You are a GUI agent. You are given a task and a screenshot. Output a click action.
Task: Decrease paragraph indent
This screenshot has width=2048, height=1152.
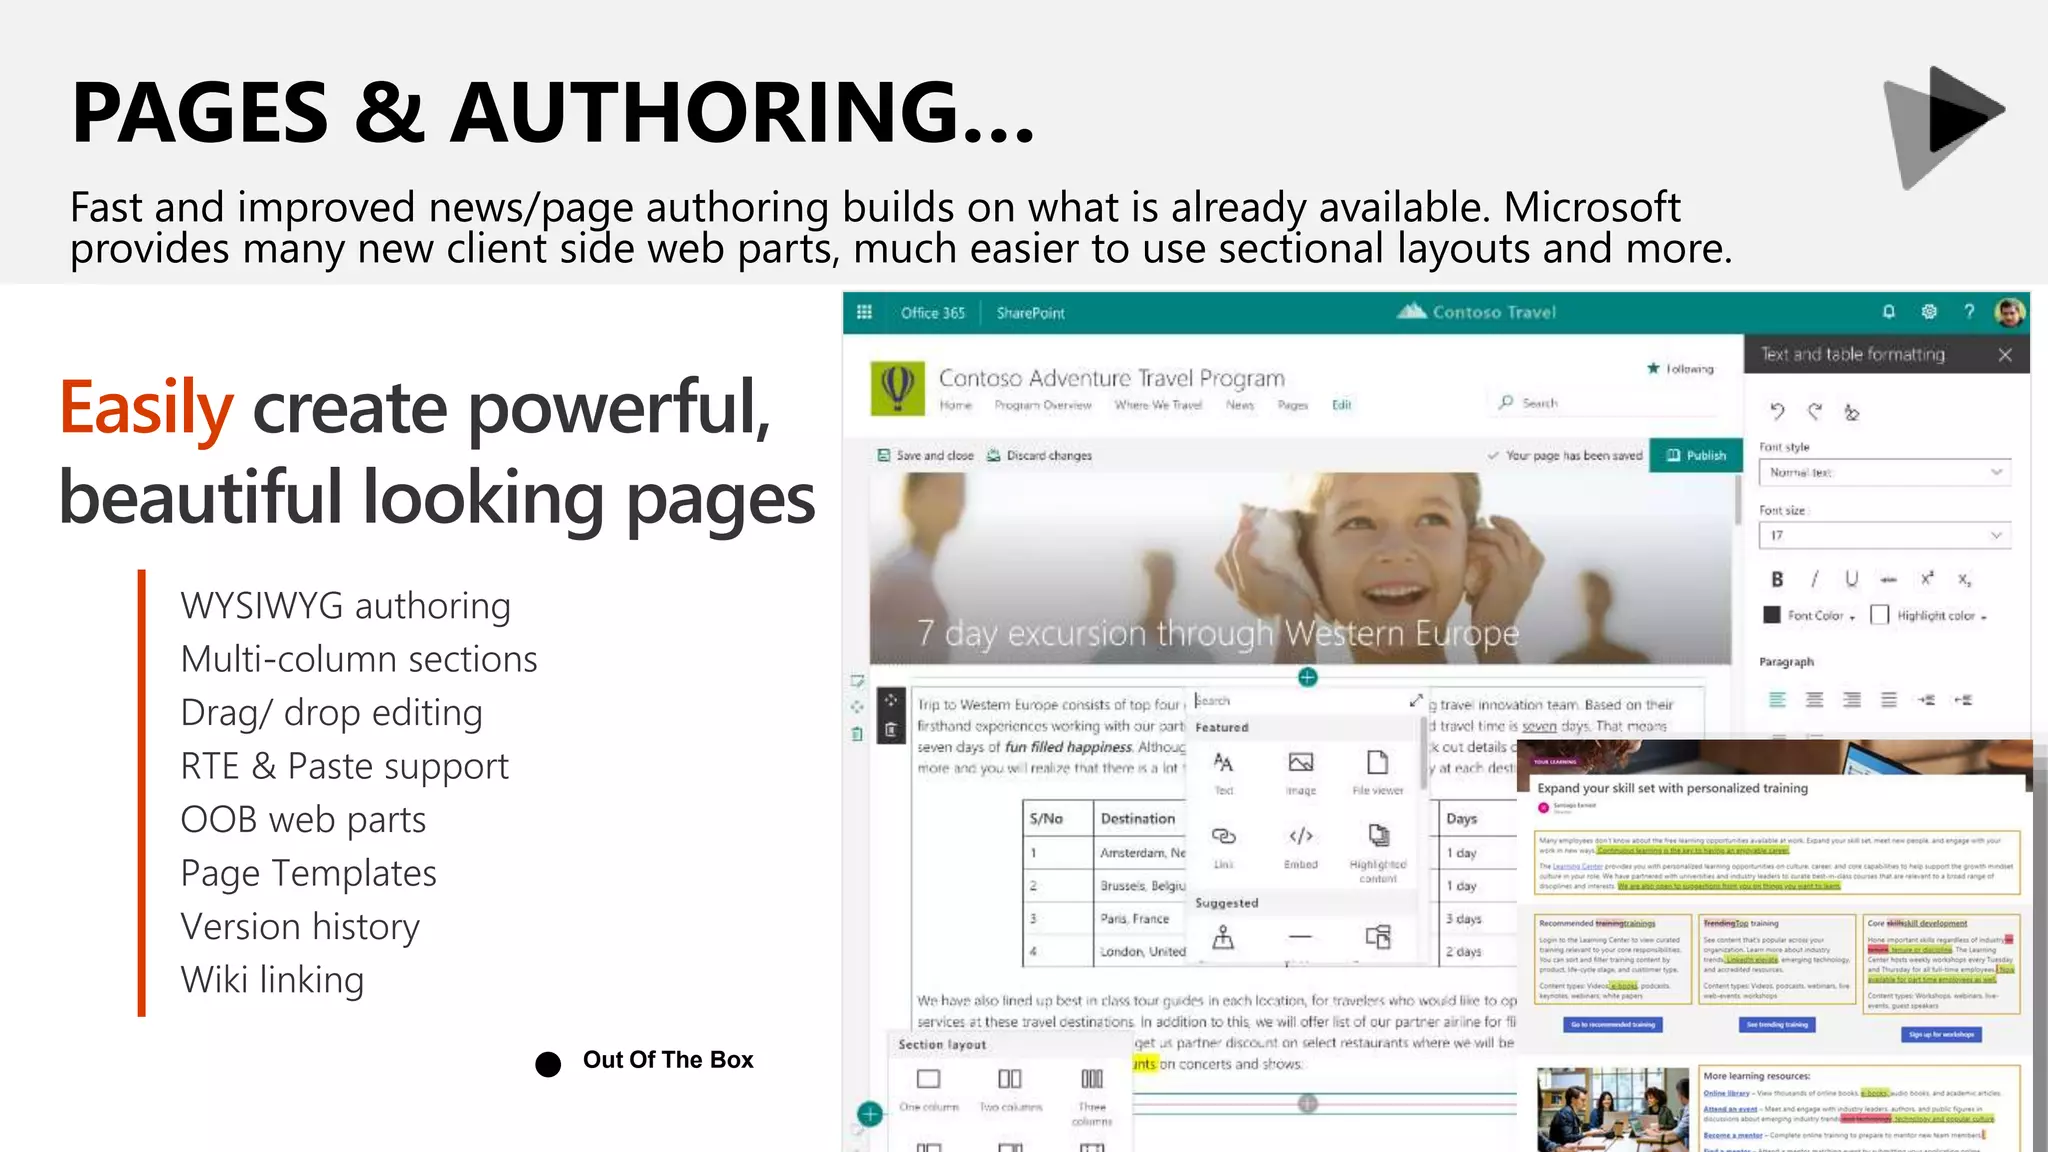tap(1964, 700)
